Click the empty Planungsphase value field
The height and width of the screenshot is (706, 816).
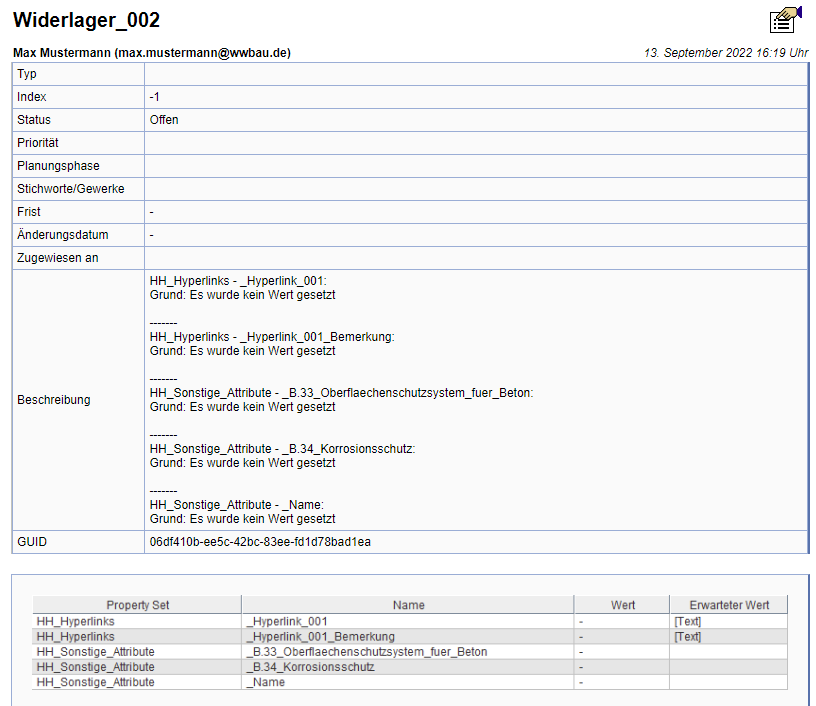(x=475, y=166)
